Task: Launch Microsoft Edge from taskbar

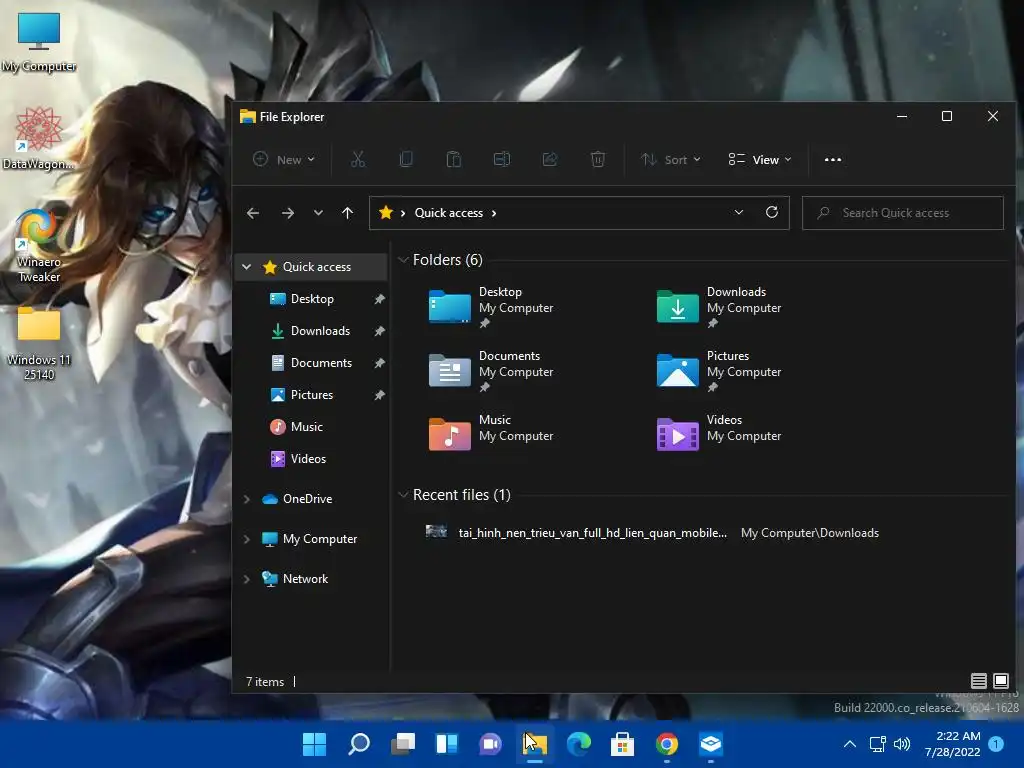Action: point(579,743)
